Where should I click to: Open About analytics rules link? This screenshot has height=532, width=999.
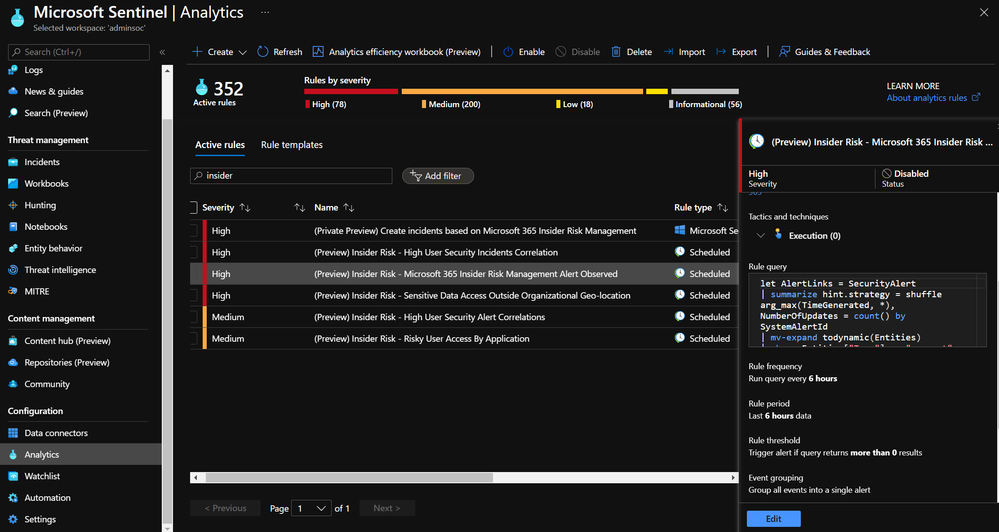933,97
